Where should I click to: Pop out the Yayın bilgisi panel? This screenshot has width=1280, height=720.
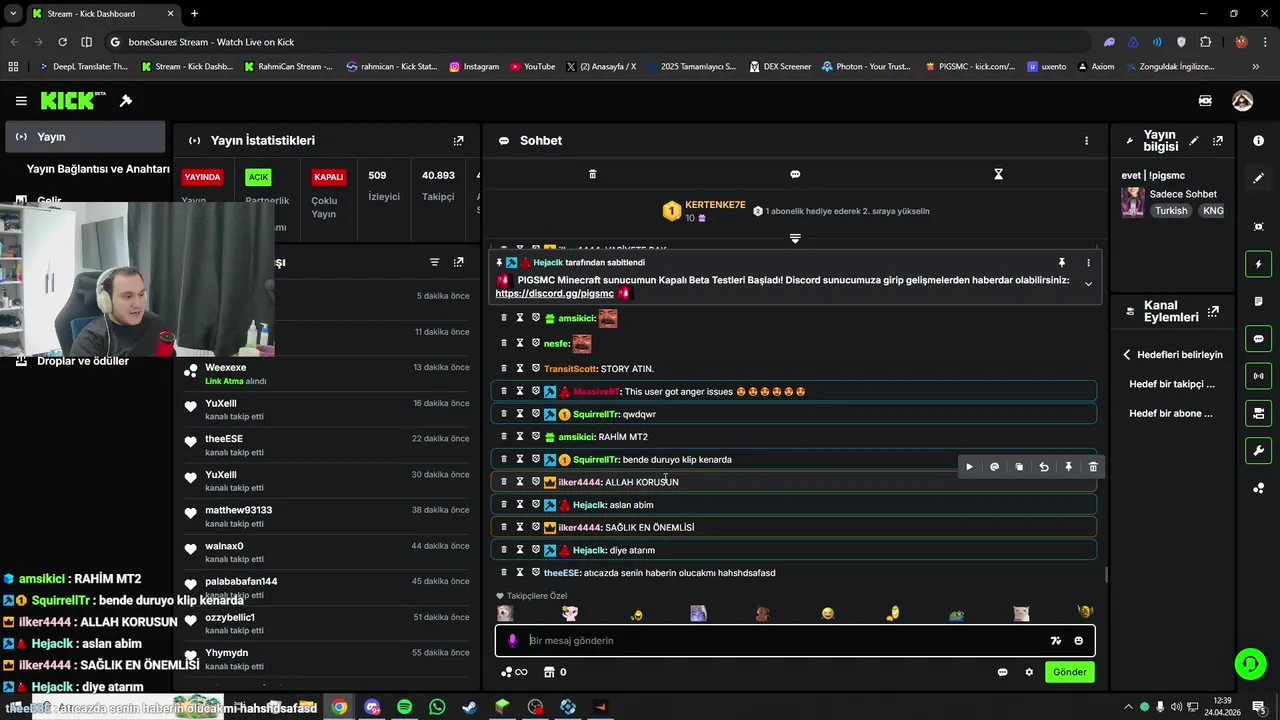(1218, 141)
